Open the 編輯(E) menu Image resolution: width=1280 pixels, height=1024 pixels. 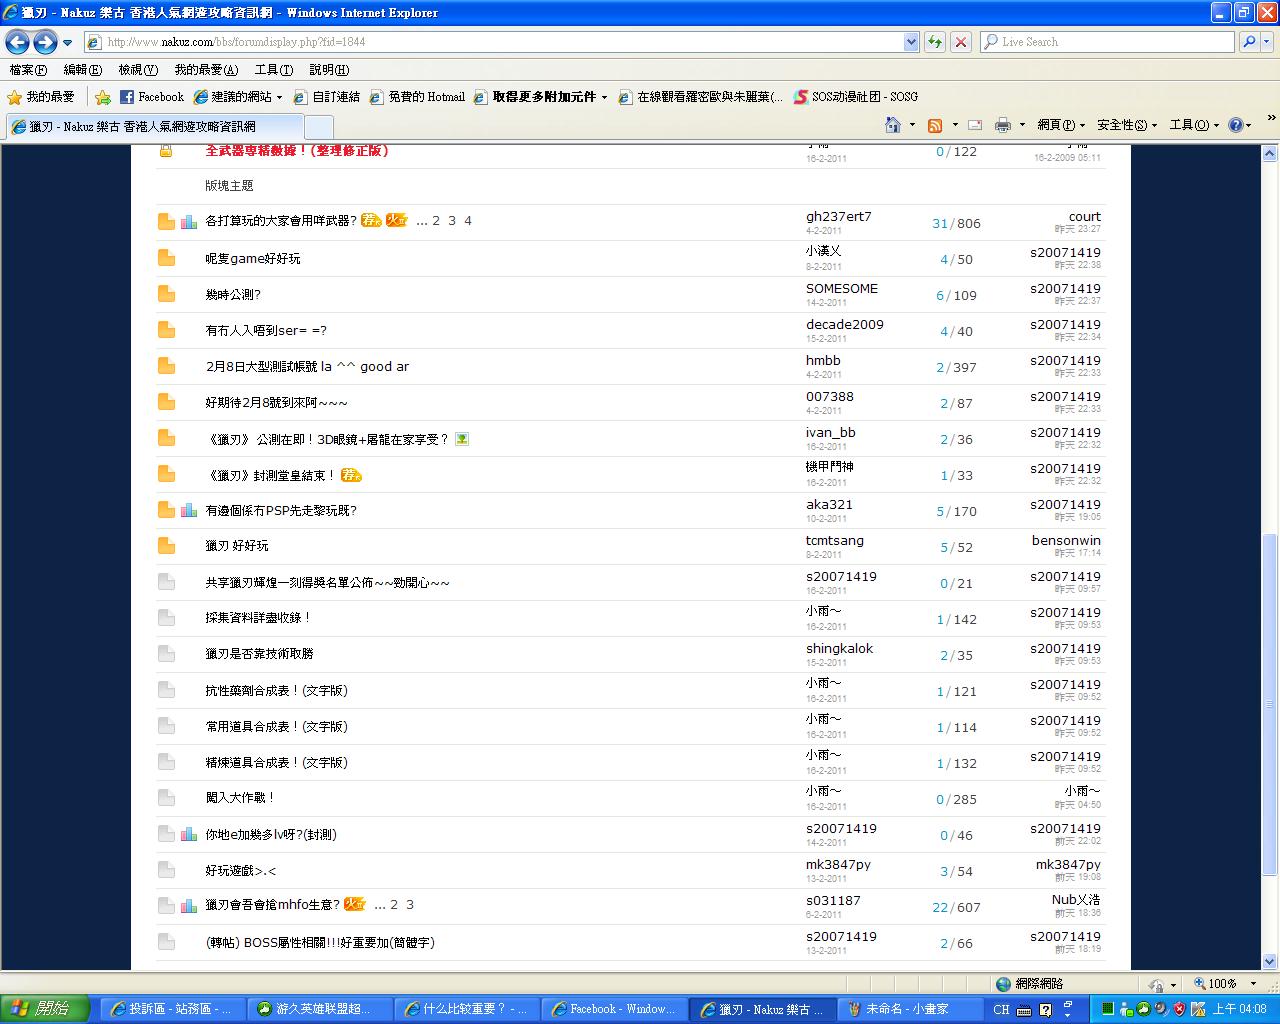click(82, 70)
